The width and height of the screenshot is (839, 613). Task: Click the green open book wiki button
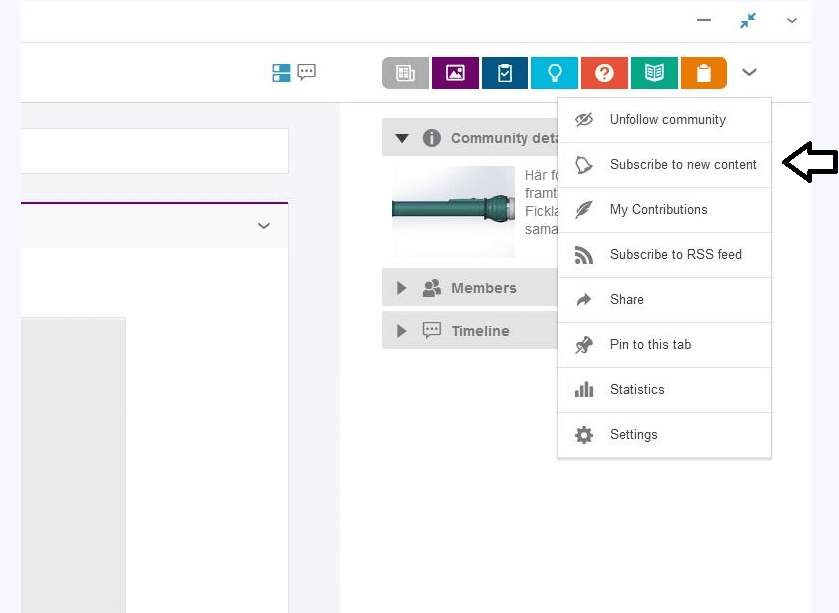[654, 73]
